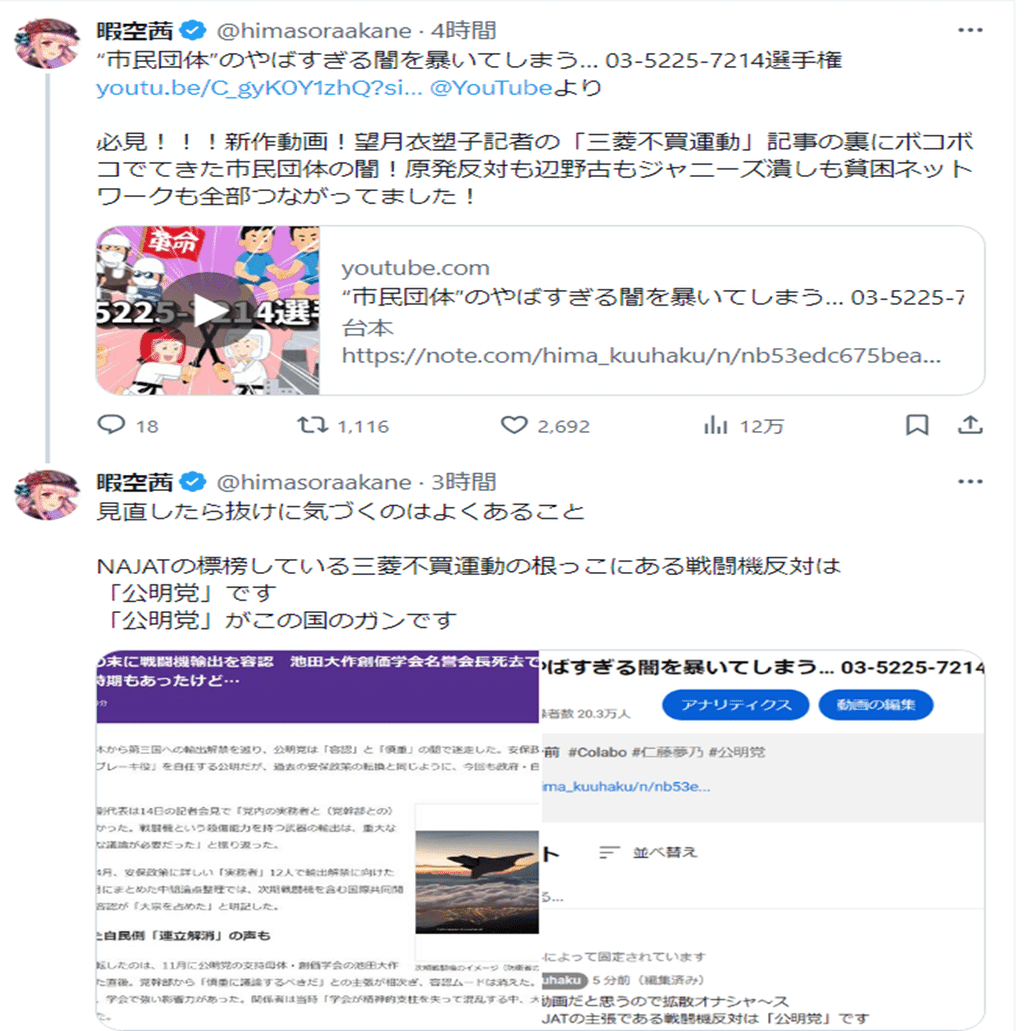
Task: Open the @YouTube mention link
Action: [x=491, y=87]
